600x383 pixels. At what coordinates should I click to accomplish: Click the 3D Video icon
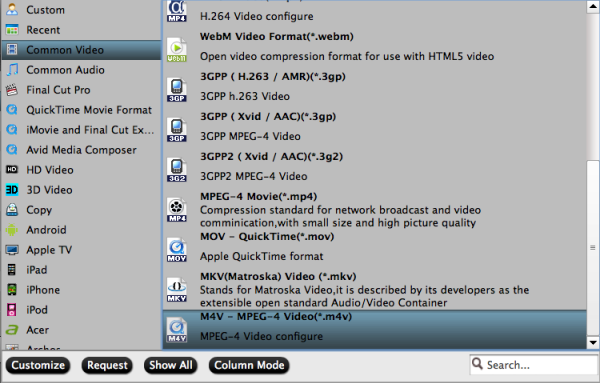click(x=12, y=190)
